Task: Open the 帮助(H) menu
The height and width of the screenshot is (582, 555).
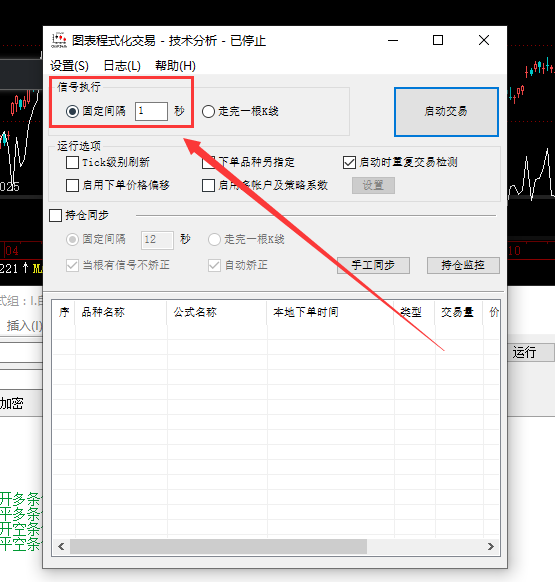Action: [175, 66]
